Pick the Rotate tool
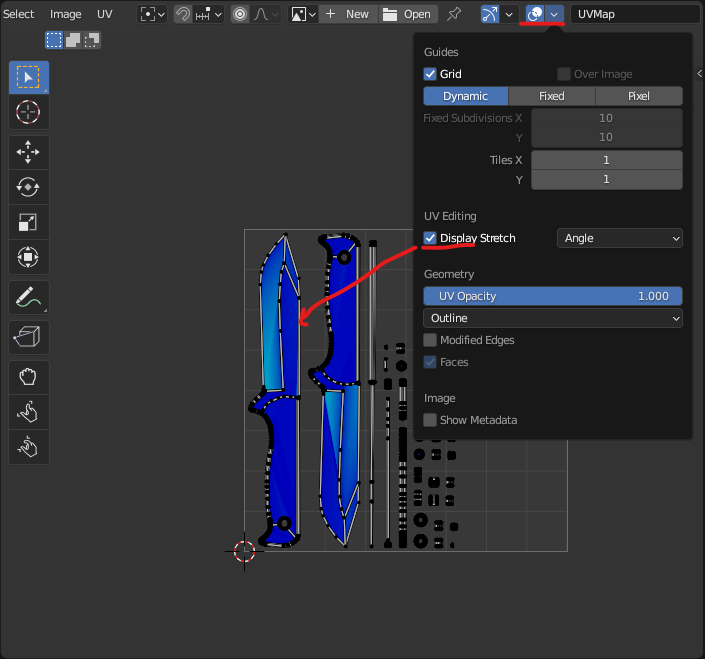The width and height of the screenshot is (705, 659). [x=28, y=187]
